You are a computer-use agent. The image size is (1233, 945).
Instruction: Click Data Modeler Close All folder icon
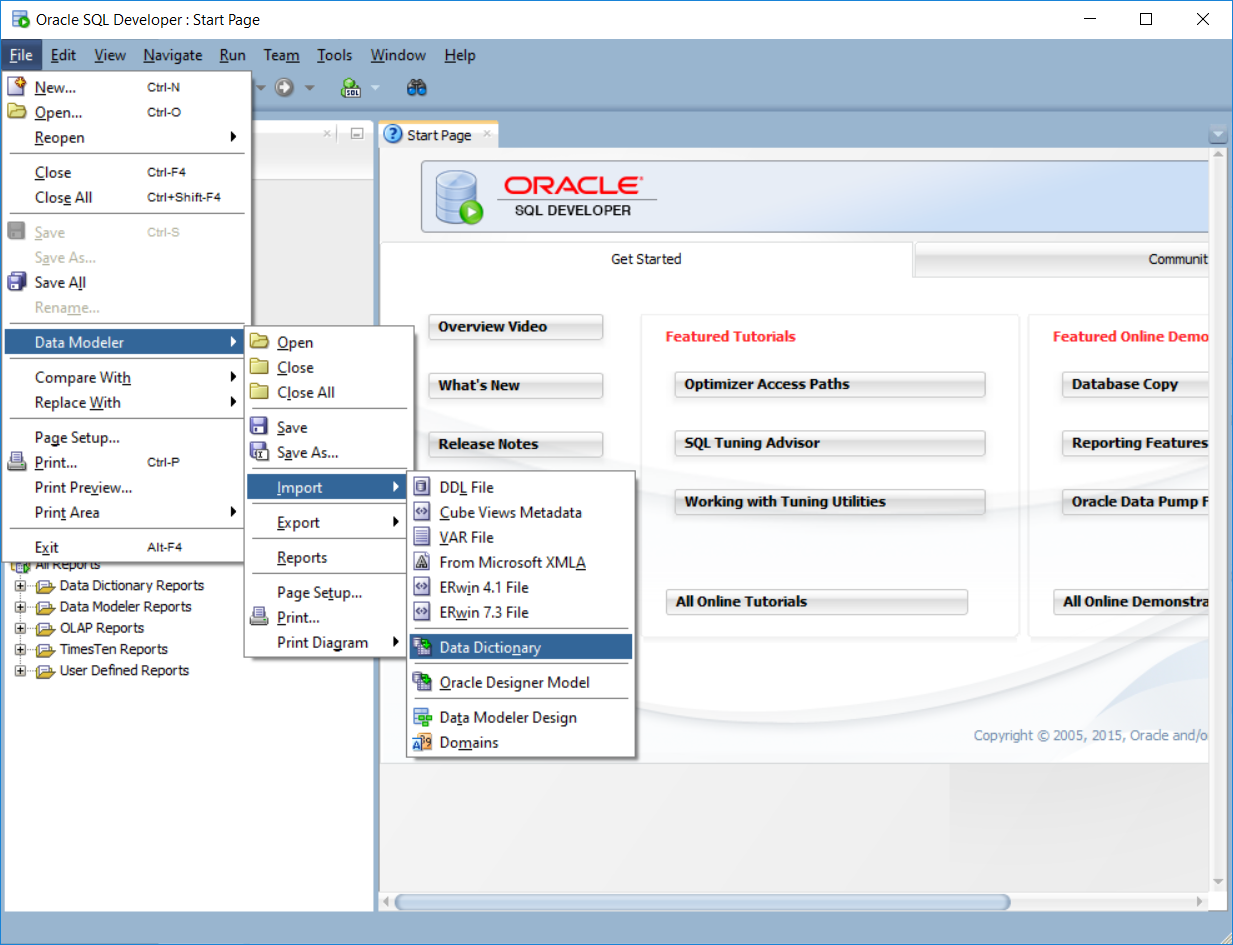[x=259, y=392]
